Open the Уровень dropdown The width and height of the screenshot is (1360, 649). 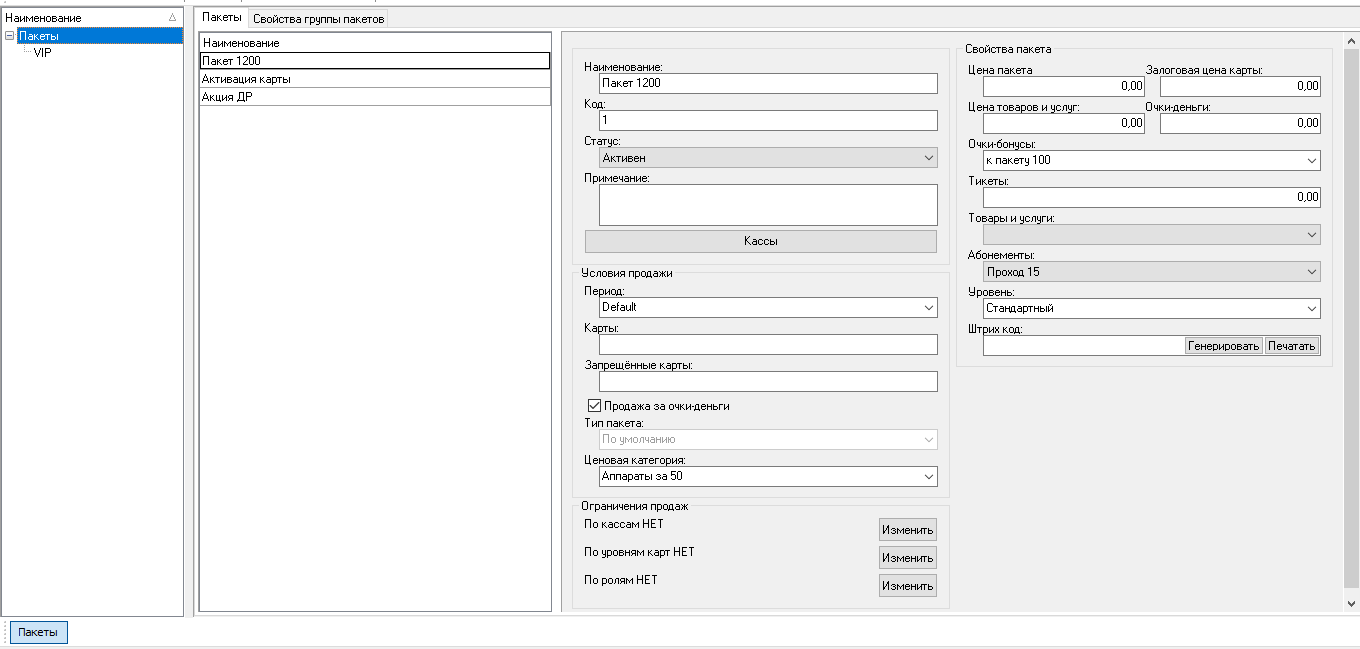[x=1152, y=308]
